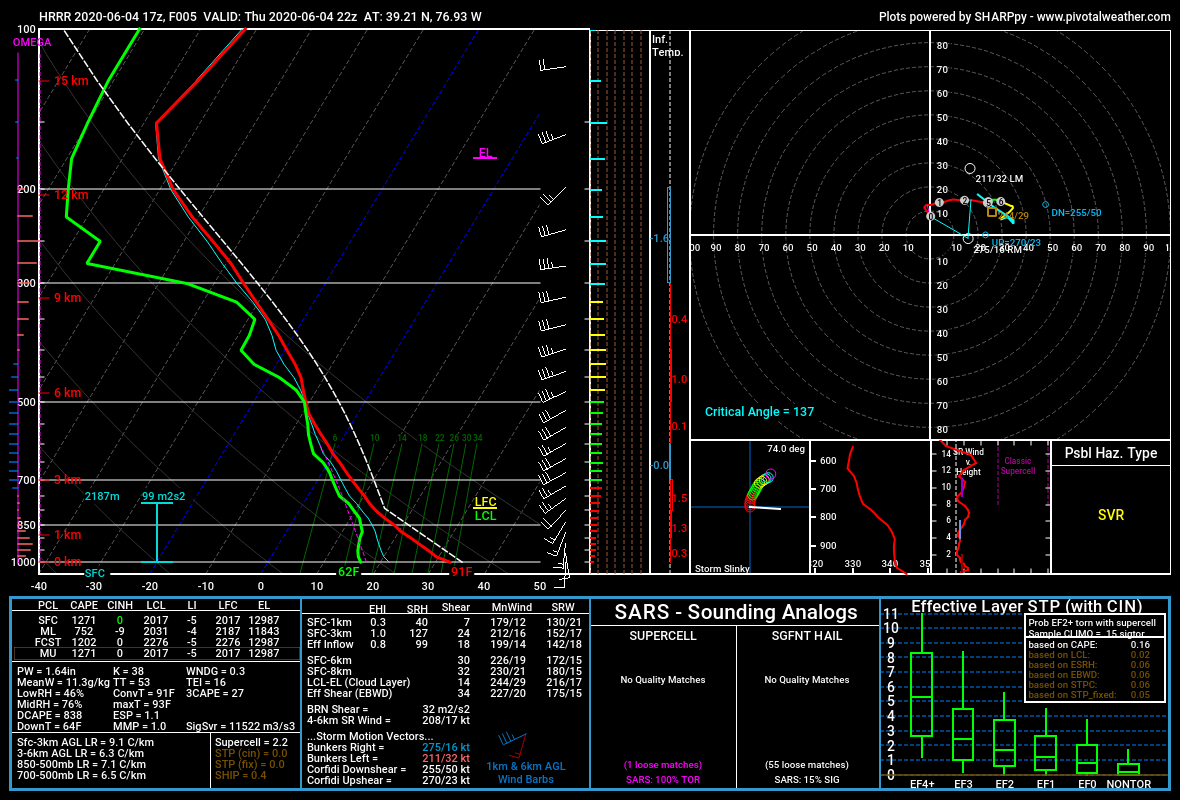Select the STP (cin) = 0.0 parameter
This screenshot has height=800, width=1180.
point(251,753)
